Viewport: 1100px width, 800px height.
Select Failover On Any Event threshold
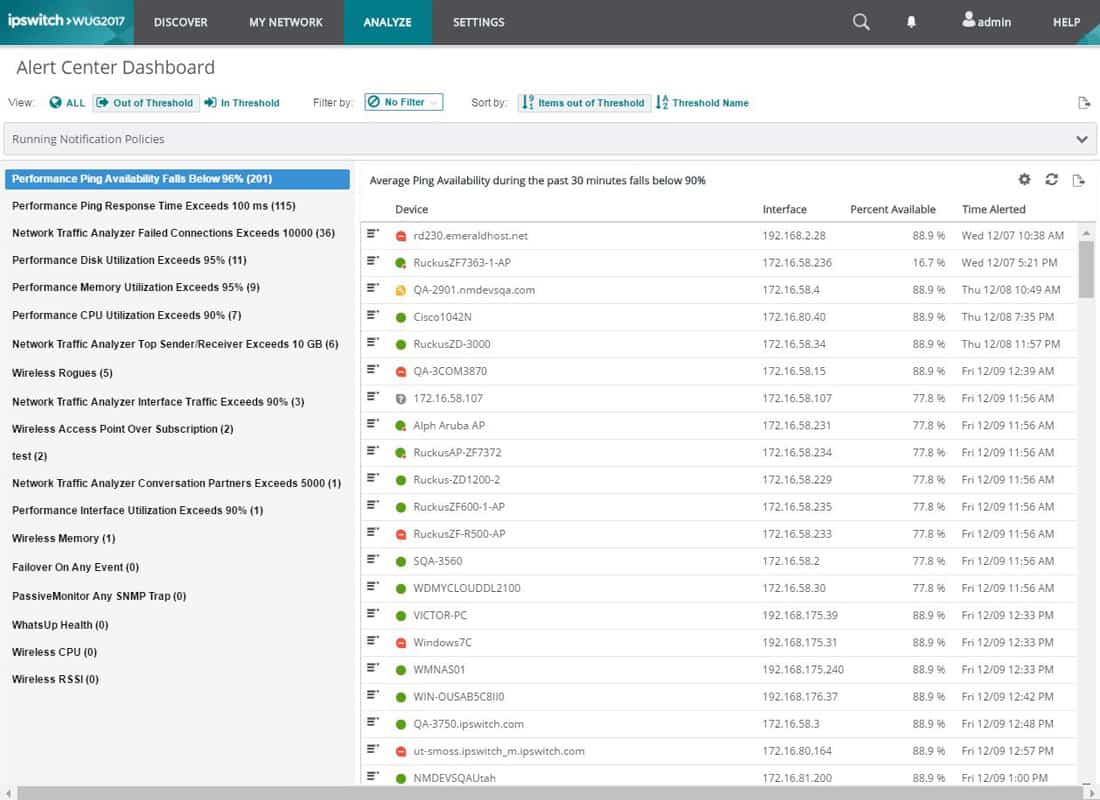[x=75, y=567]
